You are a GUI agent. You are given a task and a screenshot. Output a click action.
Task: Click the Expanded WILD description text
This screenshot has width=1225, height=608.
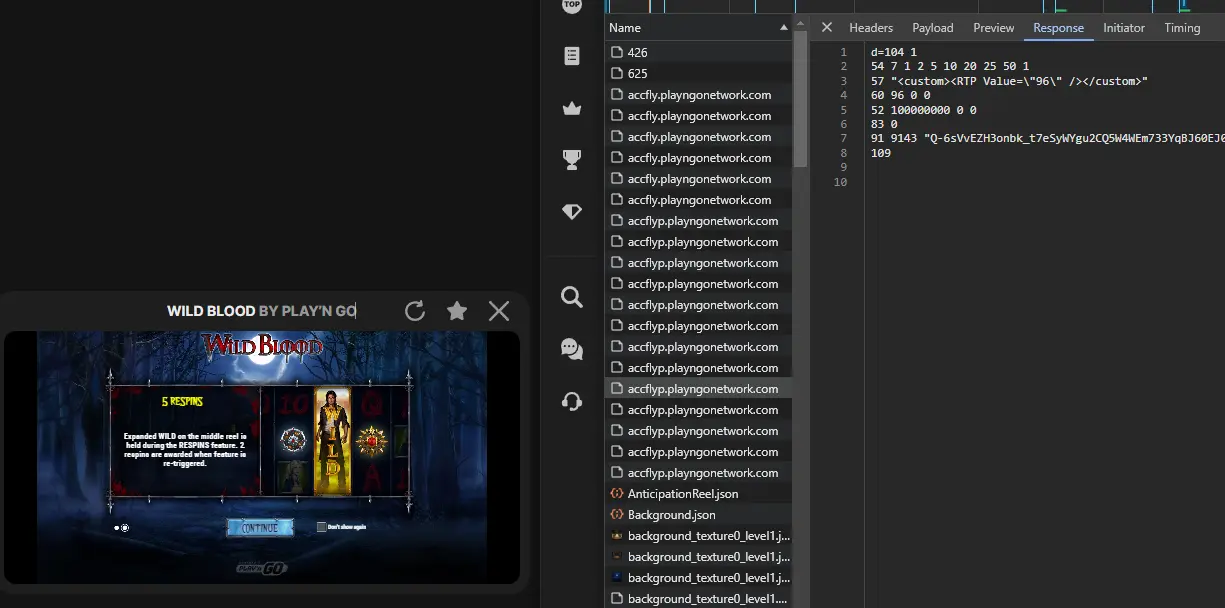[185, 450]
